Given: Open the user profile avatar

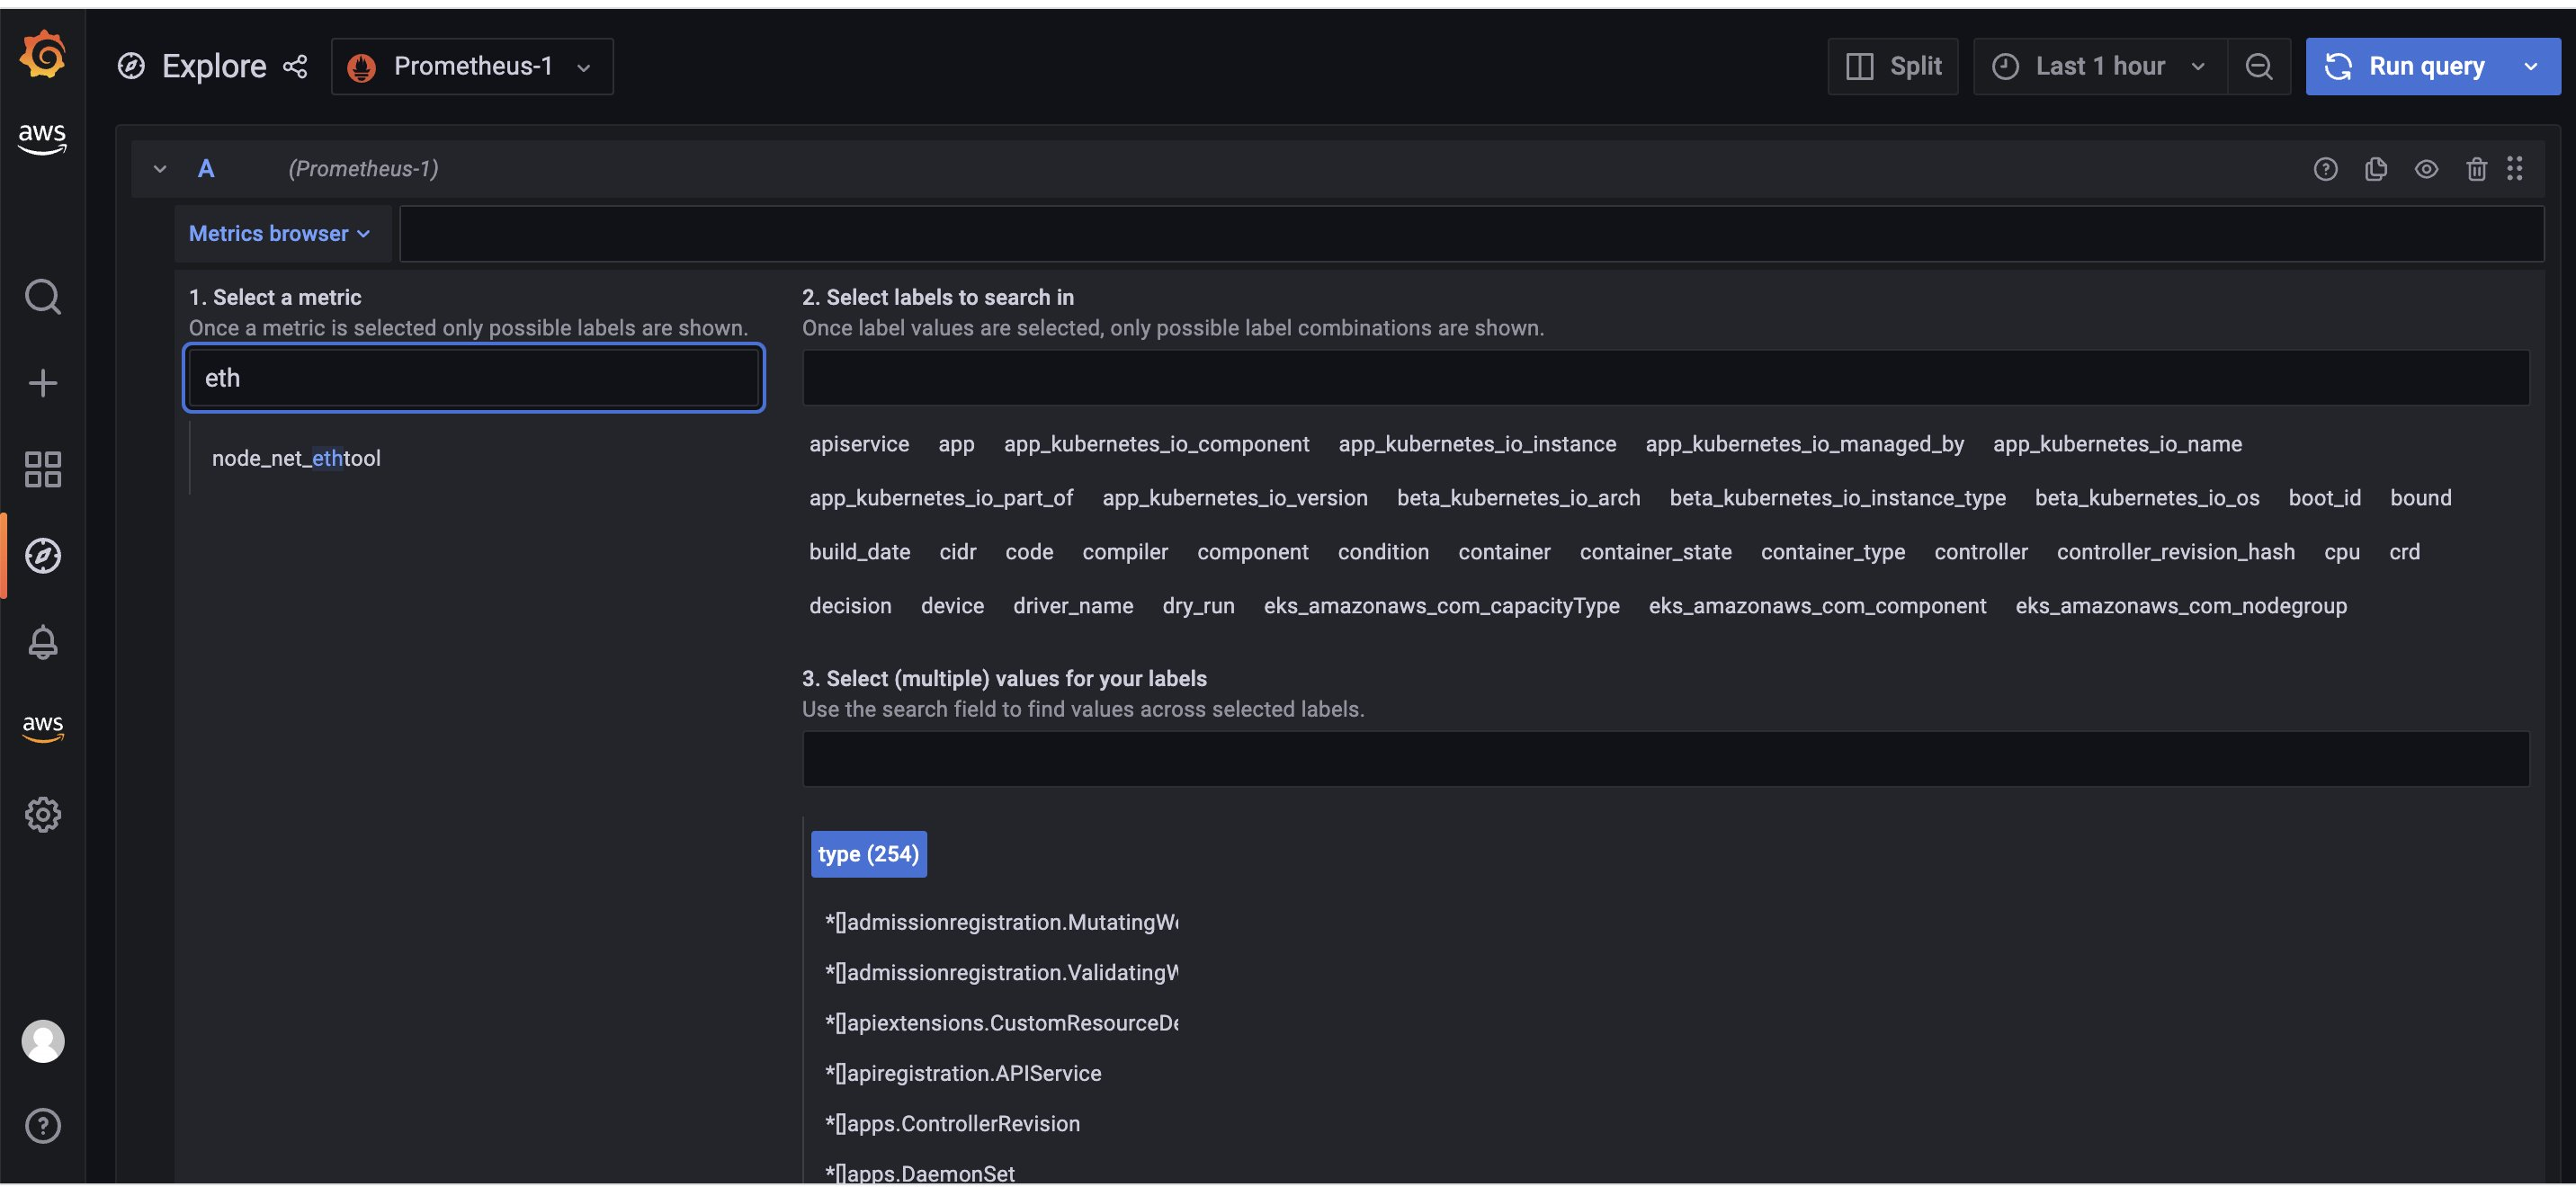Looking at the screenshot, I should click(42, 1040).
